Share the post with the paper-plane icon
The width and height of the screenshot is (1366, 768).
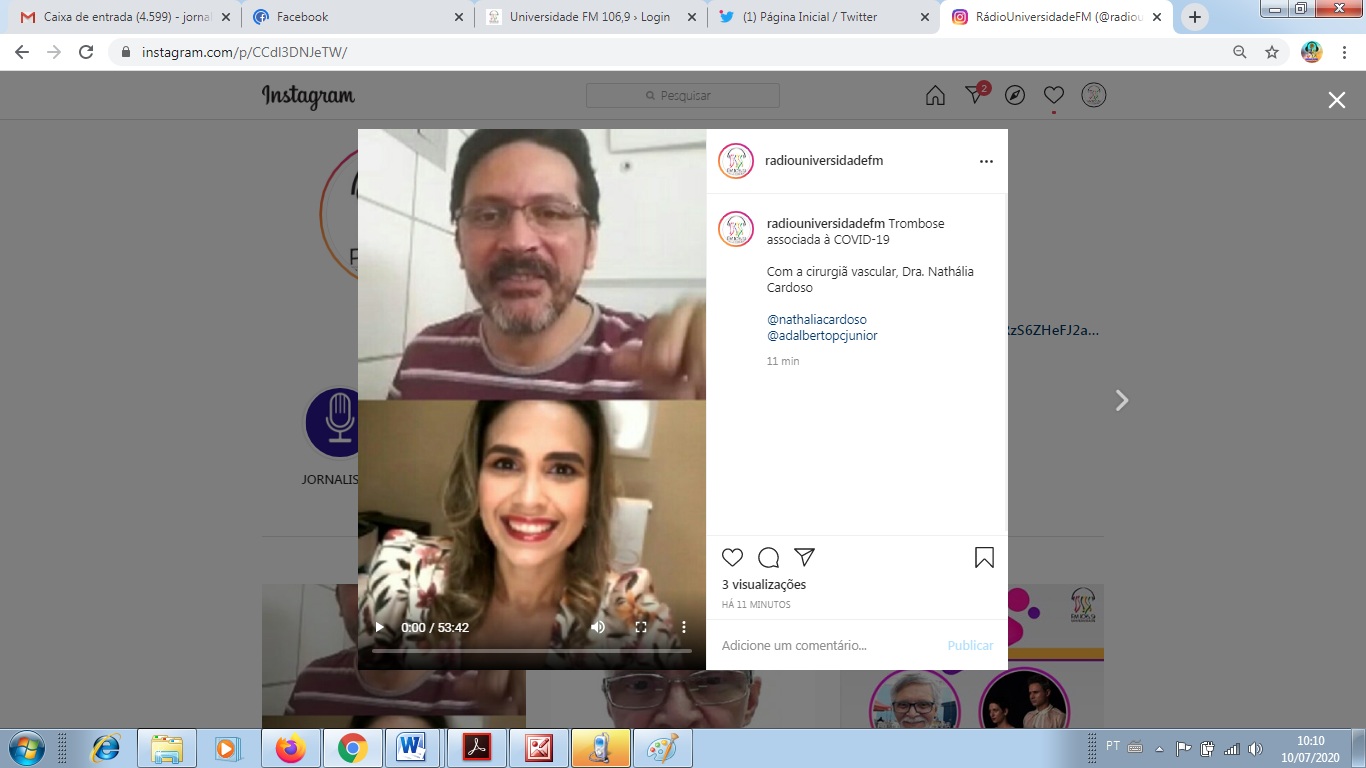(x=804, y=557)
